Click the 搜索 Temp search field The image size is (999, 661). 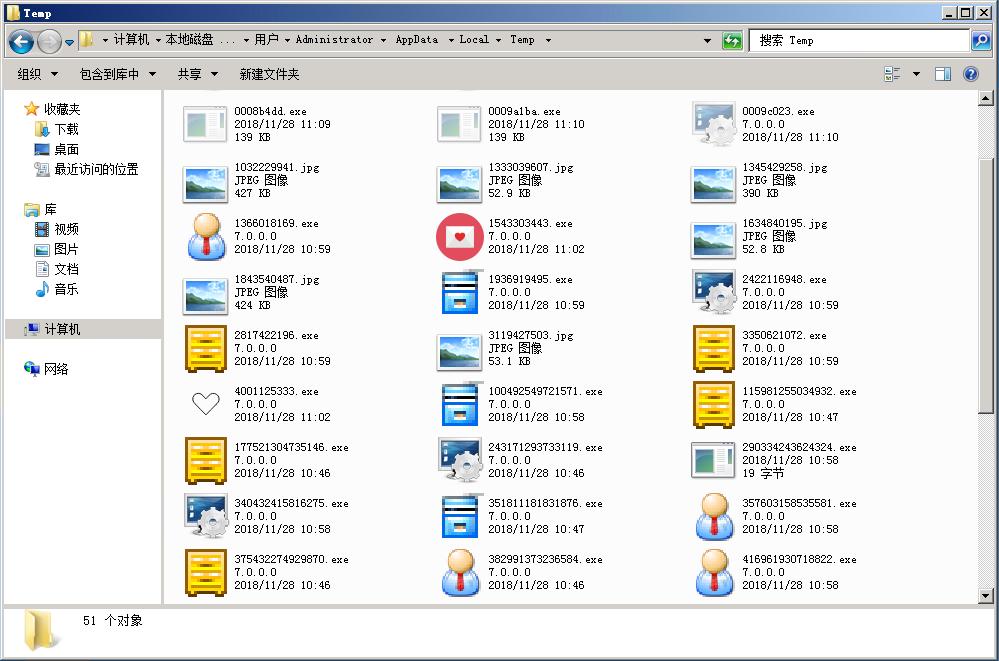(860, 41)
